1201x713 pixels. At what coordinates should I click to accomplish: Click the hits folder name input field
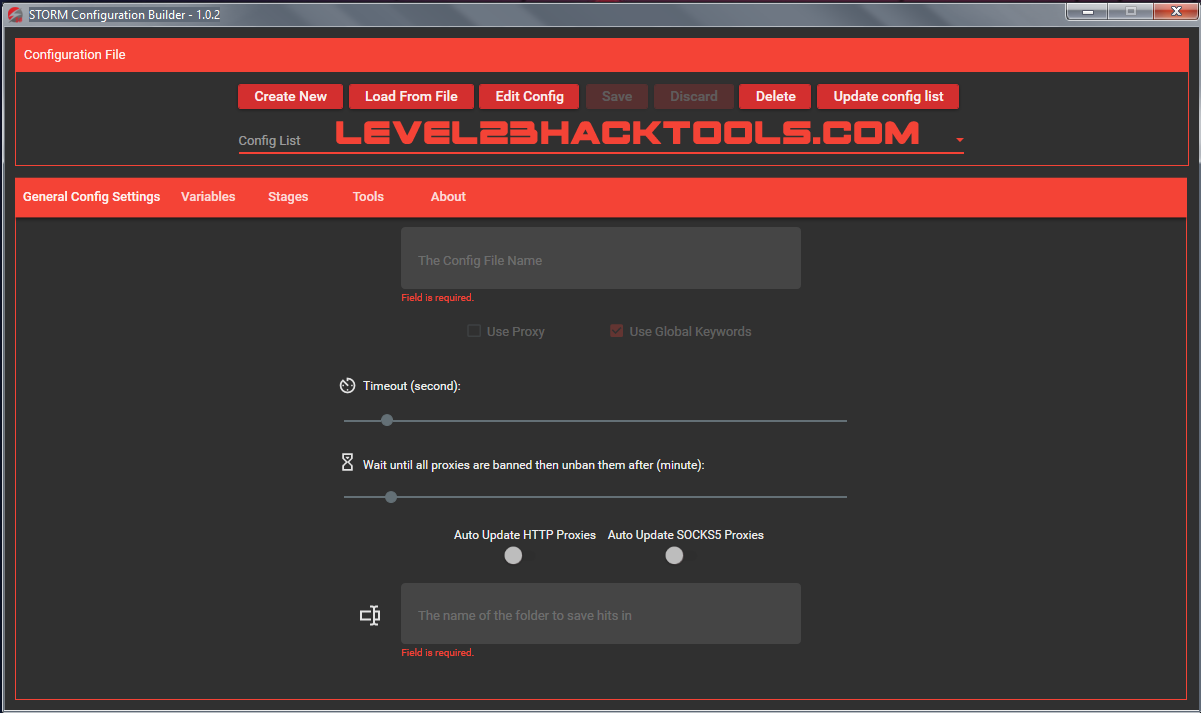coord(601,613)
